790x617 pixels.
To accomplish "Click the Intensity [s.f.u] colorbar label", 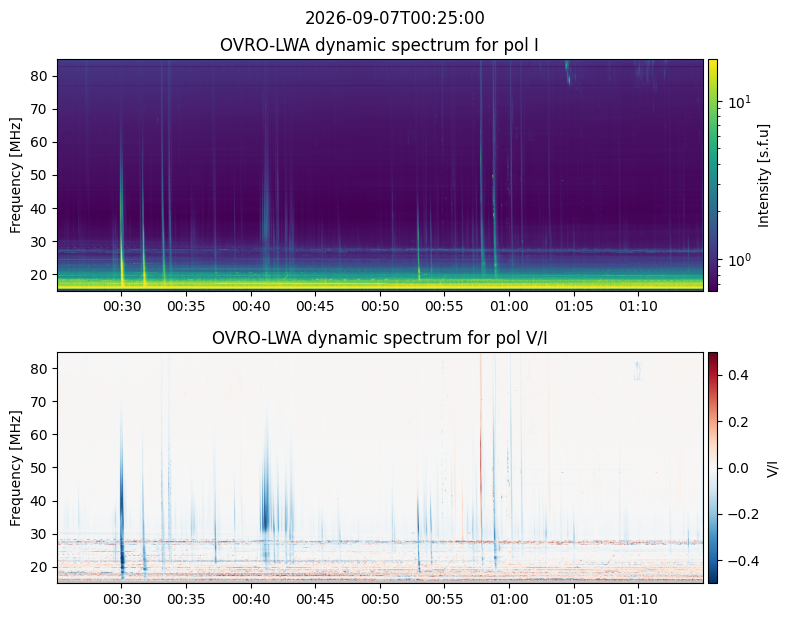I will (764, 176).
